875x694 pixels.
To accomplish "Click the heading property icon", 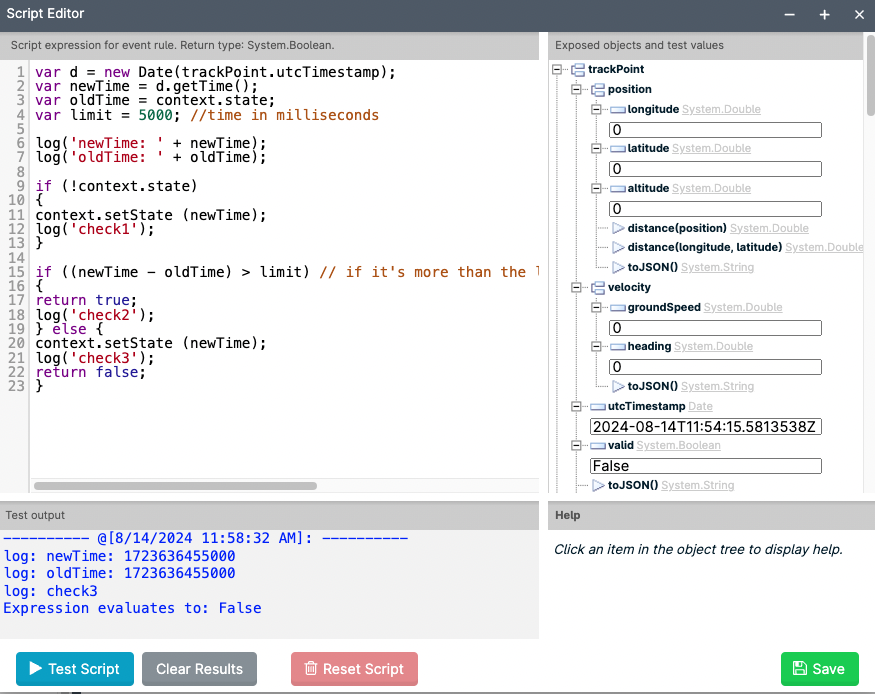I will click(618, 347).
